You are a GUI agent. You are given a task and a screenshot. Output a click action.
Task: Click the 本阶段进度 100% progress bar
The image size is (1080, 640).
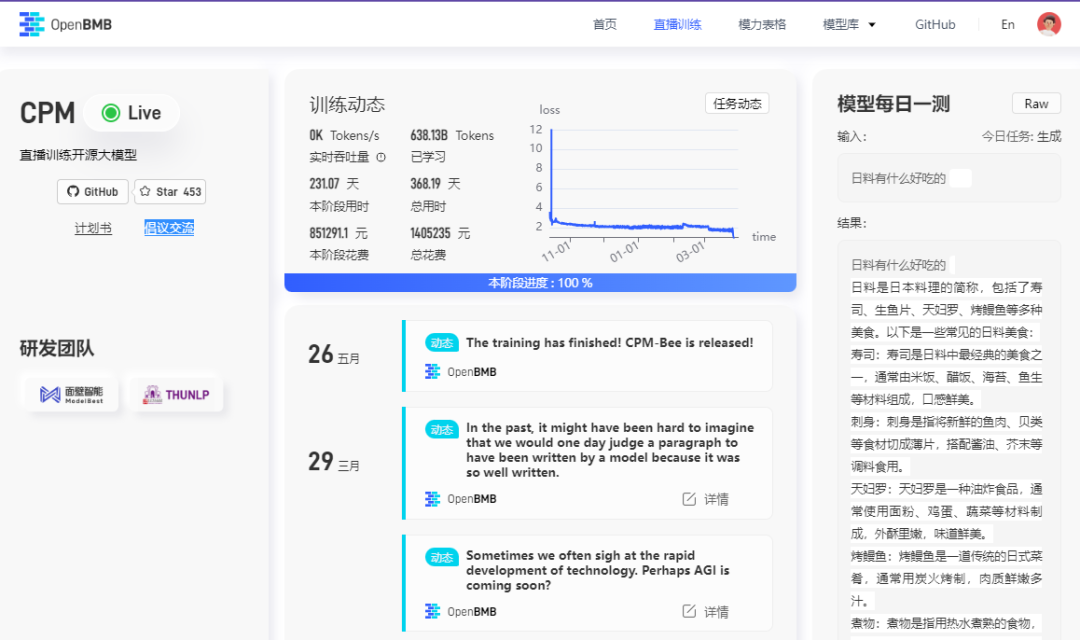click(x=540, y=283)
